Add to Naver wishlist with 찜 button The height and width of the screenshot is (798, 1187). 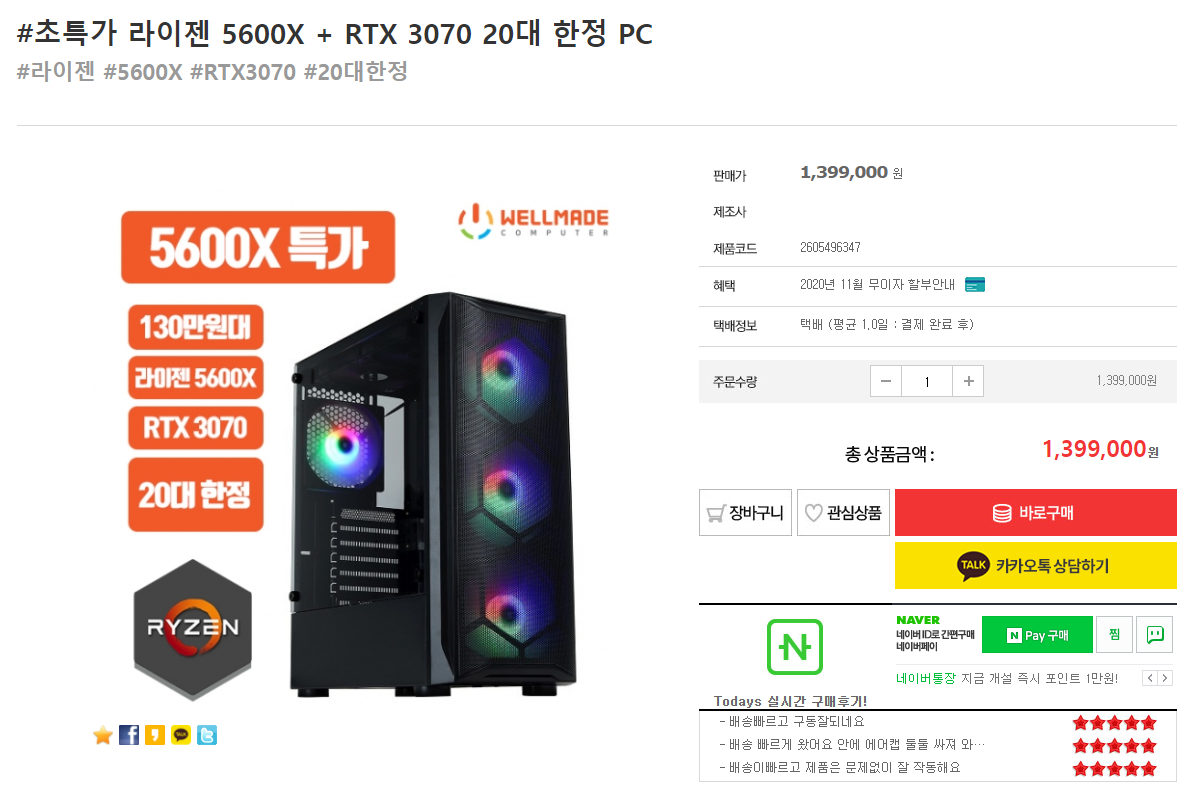1114,634
